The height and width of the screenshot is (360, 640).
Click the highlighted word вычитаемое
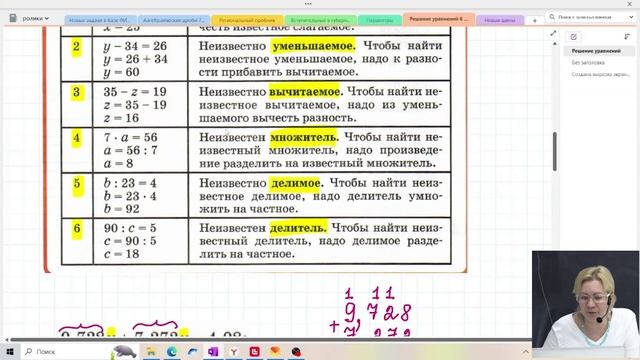point(304,91)
